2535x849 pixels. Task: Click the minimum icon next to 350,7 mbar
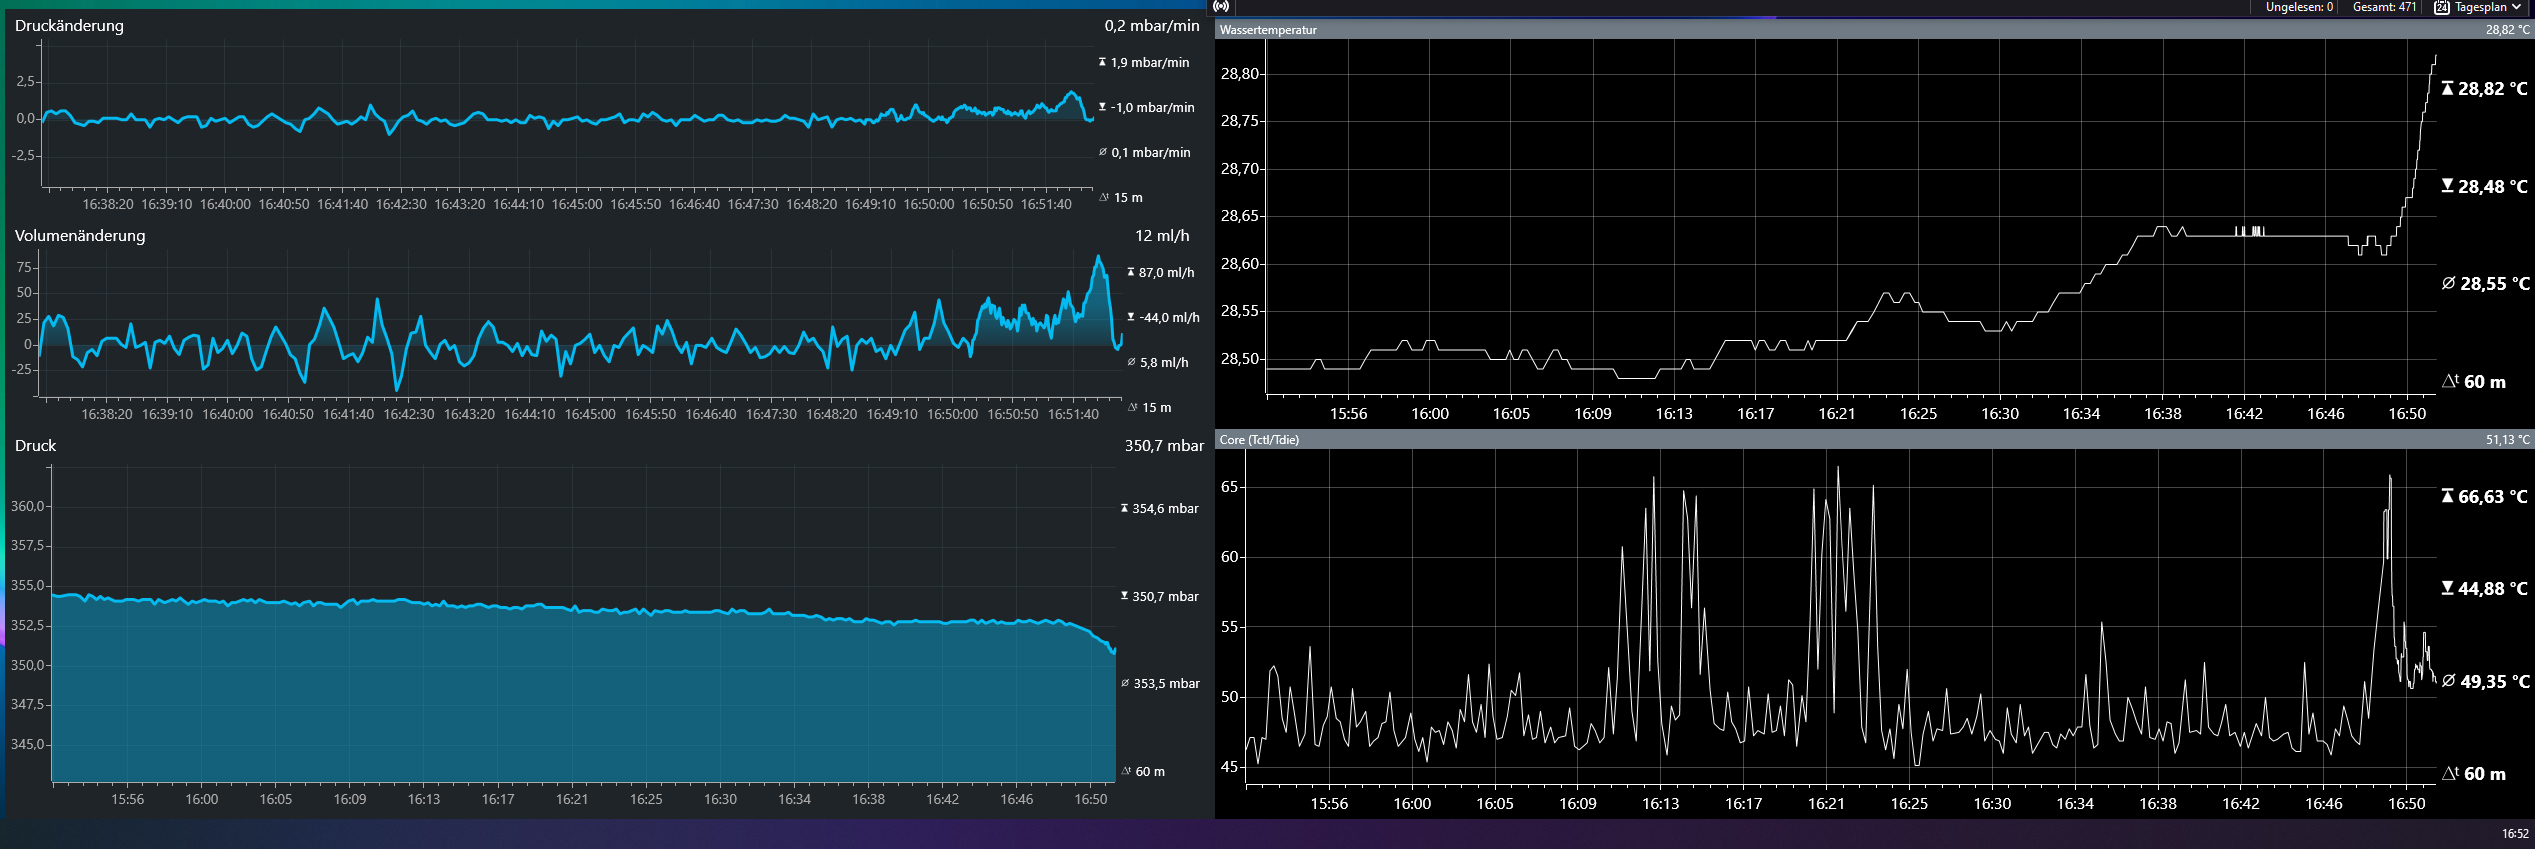click(x=1125, y=596)
